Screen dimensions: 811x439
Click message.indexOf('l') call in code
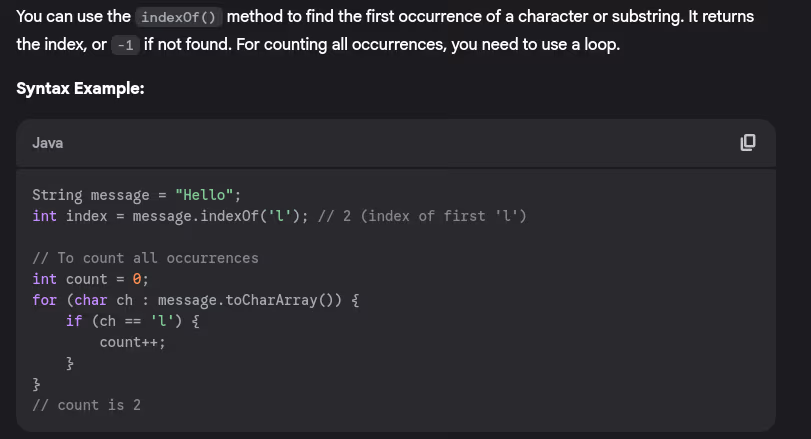tap(212, 216)
